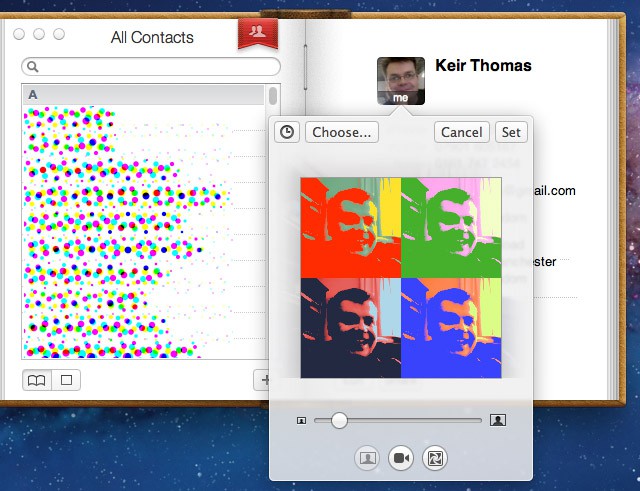Image resolution: width=640 pixels, height=491 pixels.
Task: Click large portrait icon right of slider
Action: [x=498, y=420]
